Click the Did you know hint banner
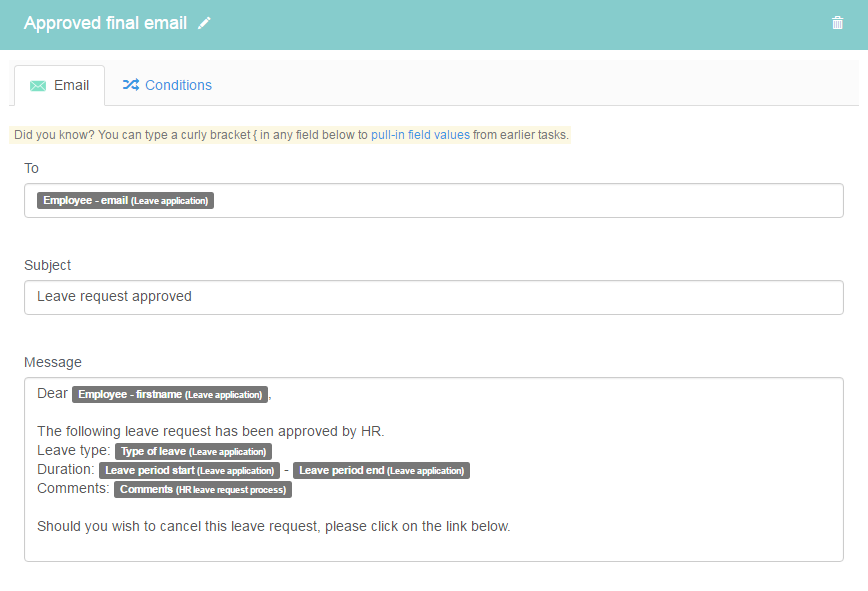Viewport: 868px width, 591px height. point(291,134)
